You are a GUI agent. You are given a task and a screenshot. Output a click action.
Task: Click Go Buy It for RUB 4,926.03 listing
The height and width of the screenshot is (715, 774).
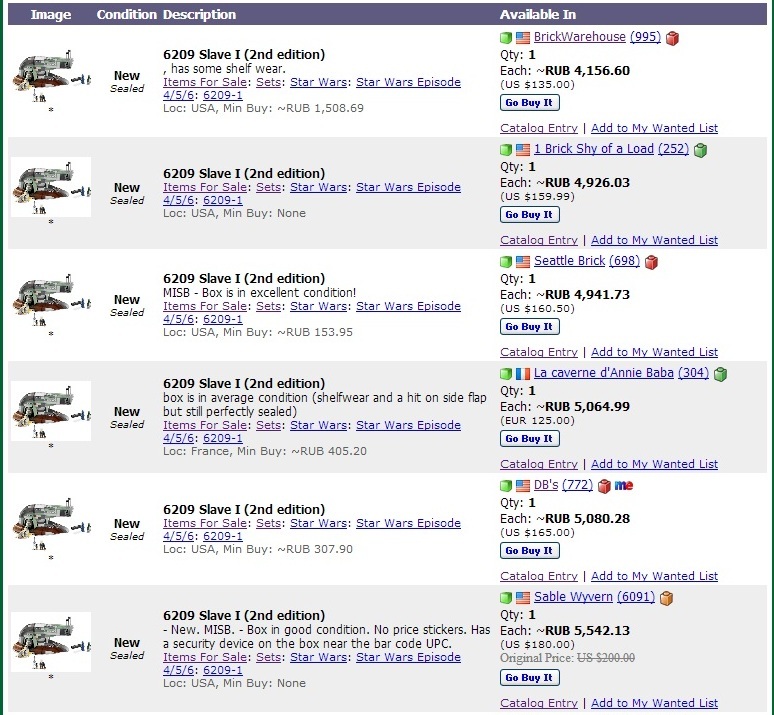530,215
